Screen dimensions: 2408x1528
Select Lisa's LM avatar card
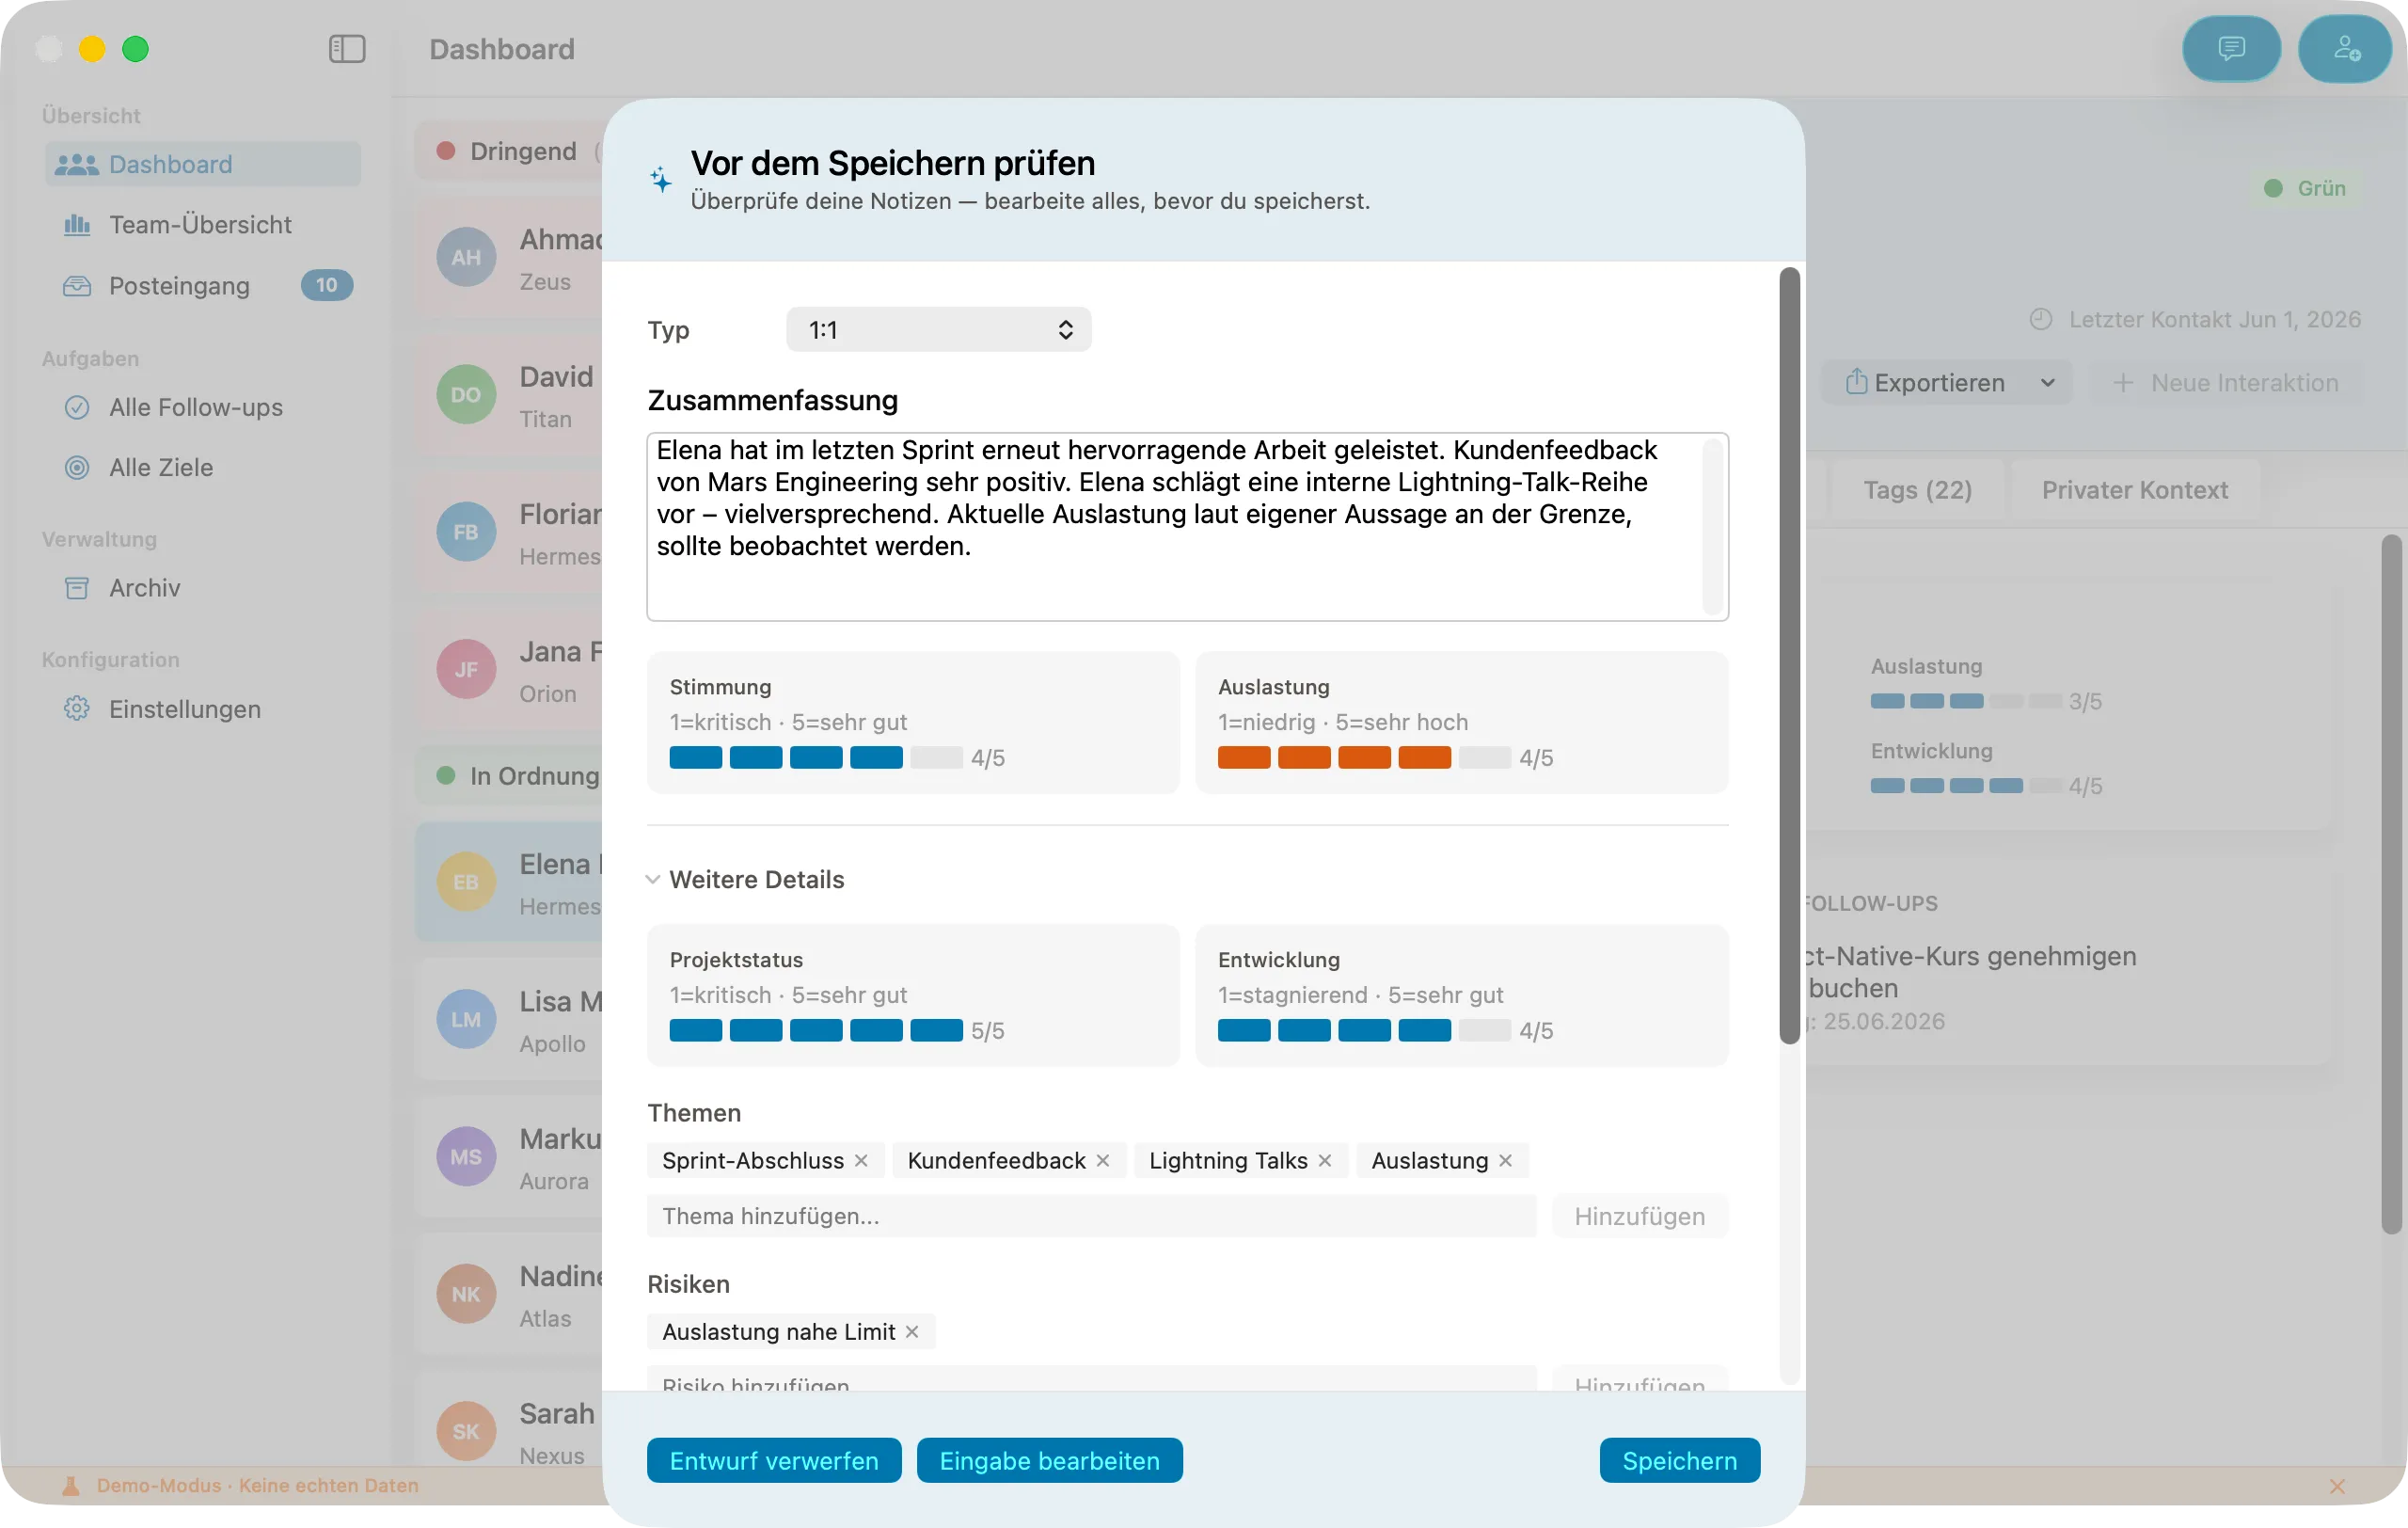(x=510, y=1020)
